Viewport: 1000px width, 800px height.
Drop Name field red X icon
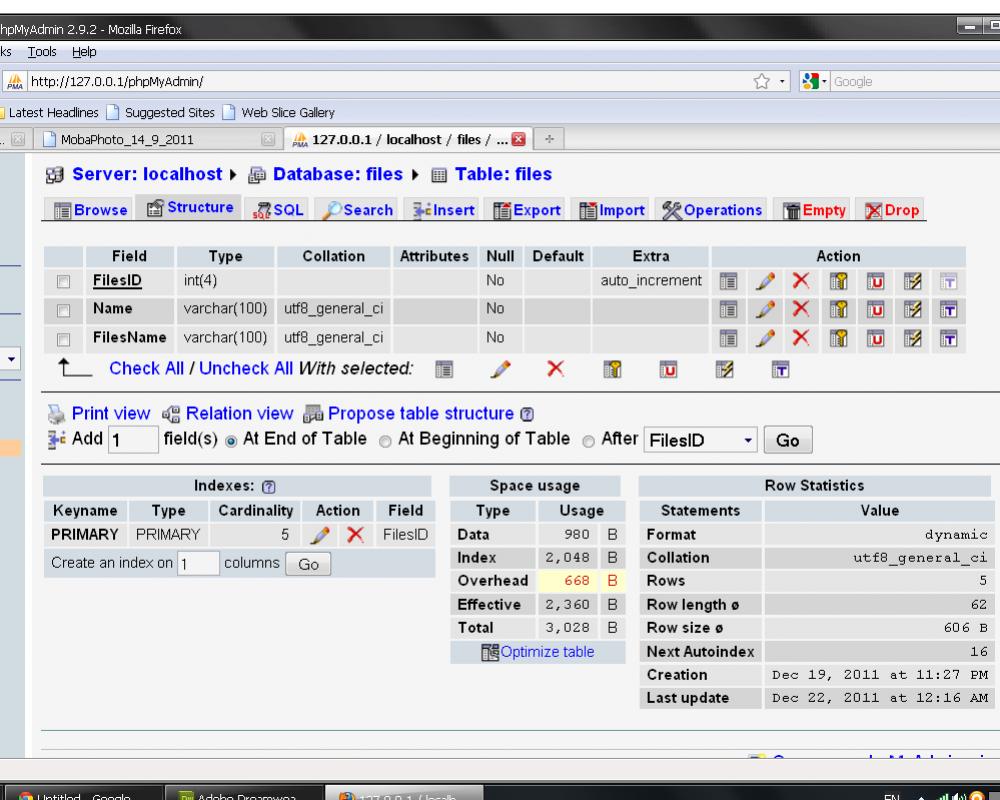[801, 309]
